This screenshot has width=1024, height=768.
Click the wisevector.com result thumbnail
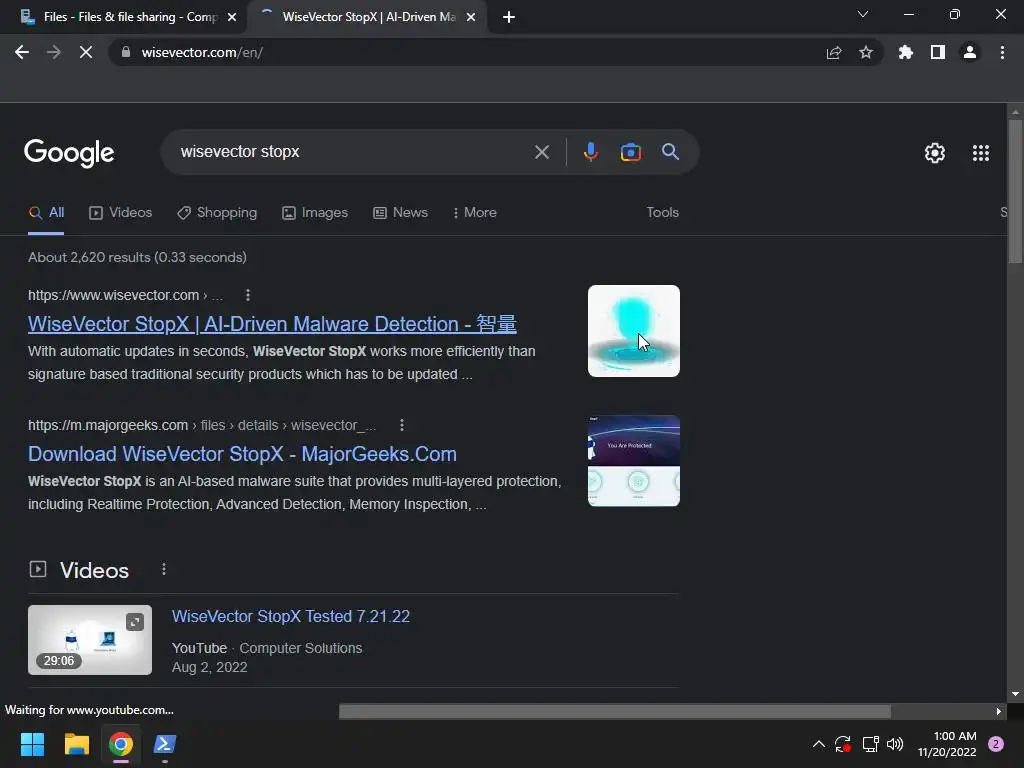pos(633,331)
